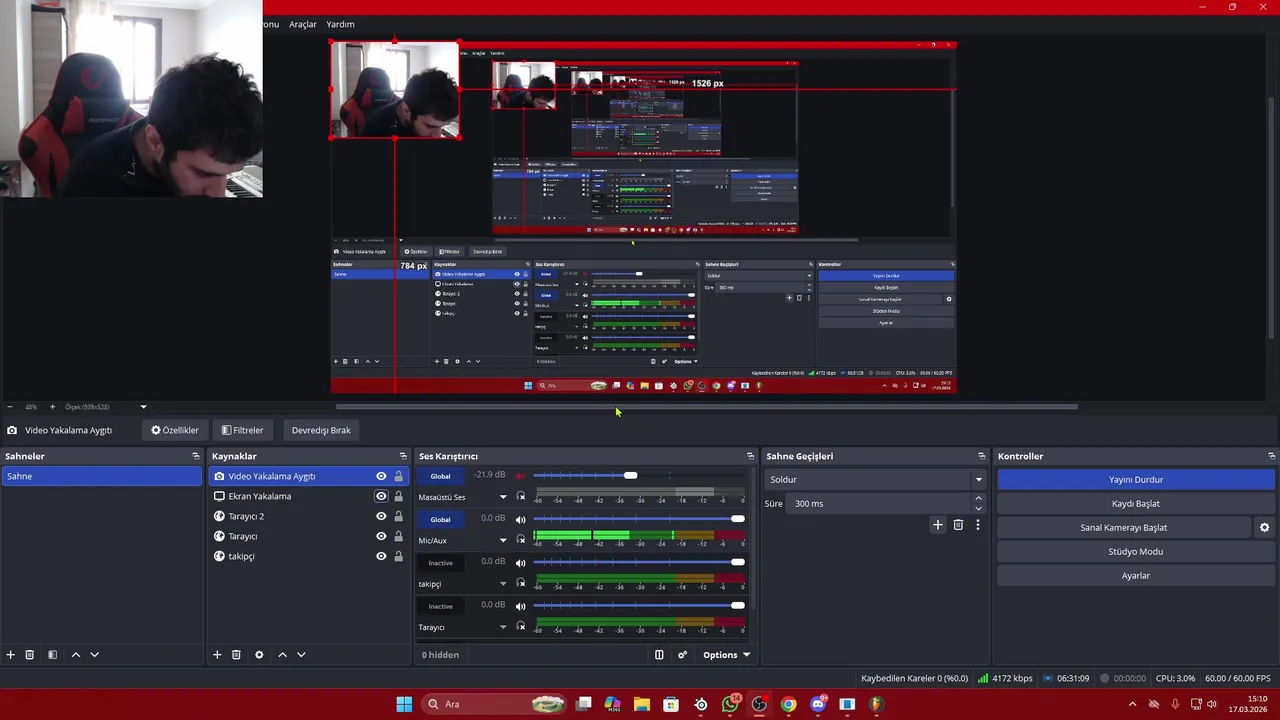Delete scene with Sahneler trash icon
The width and height of the screenshot is (1280, 720).
pos(30,655)
